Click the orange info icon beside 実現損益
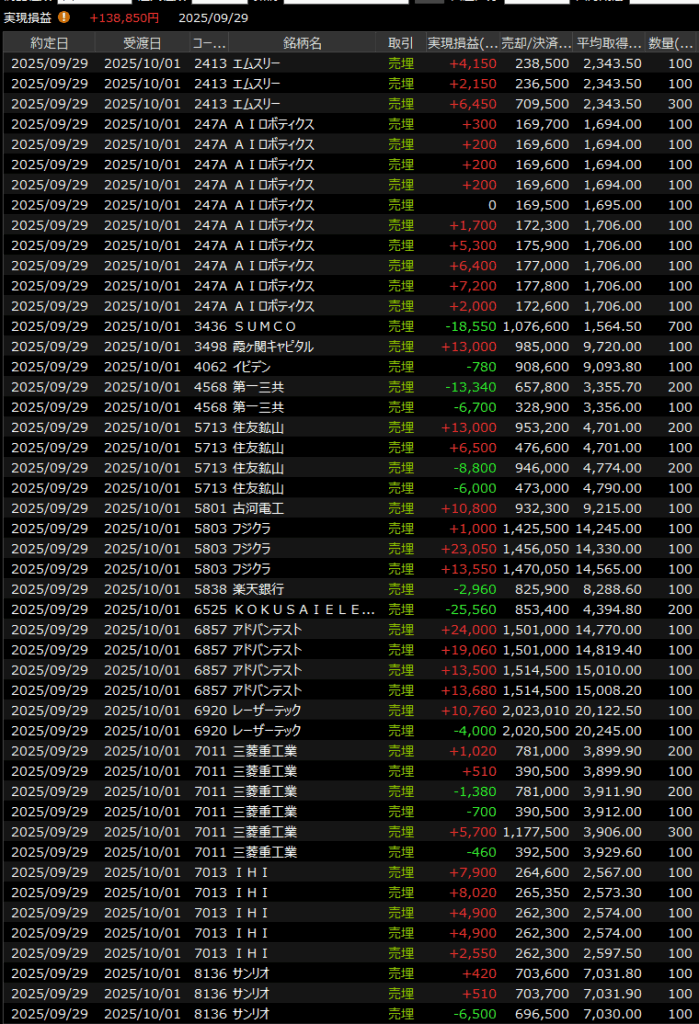Image resolution: width=699 pixels, height=1024 pixels. (64, 17)
